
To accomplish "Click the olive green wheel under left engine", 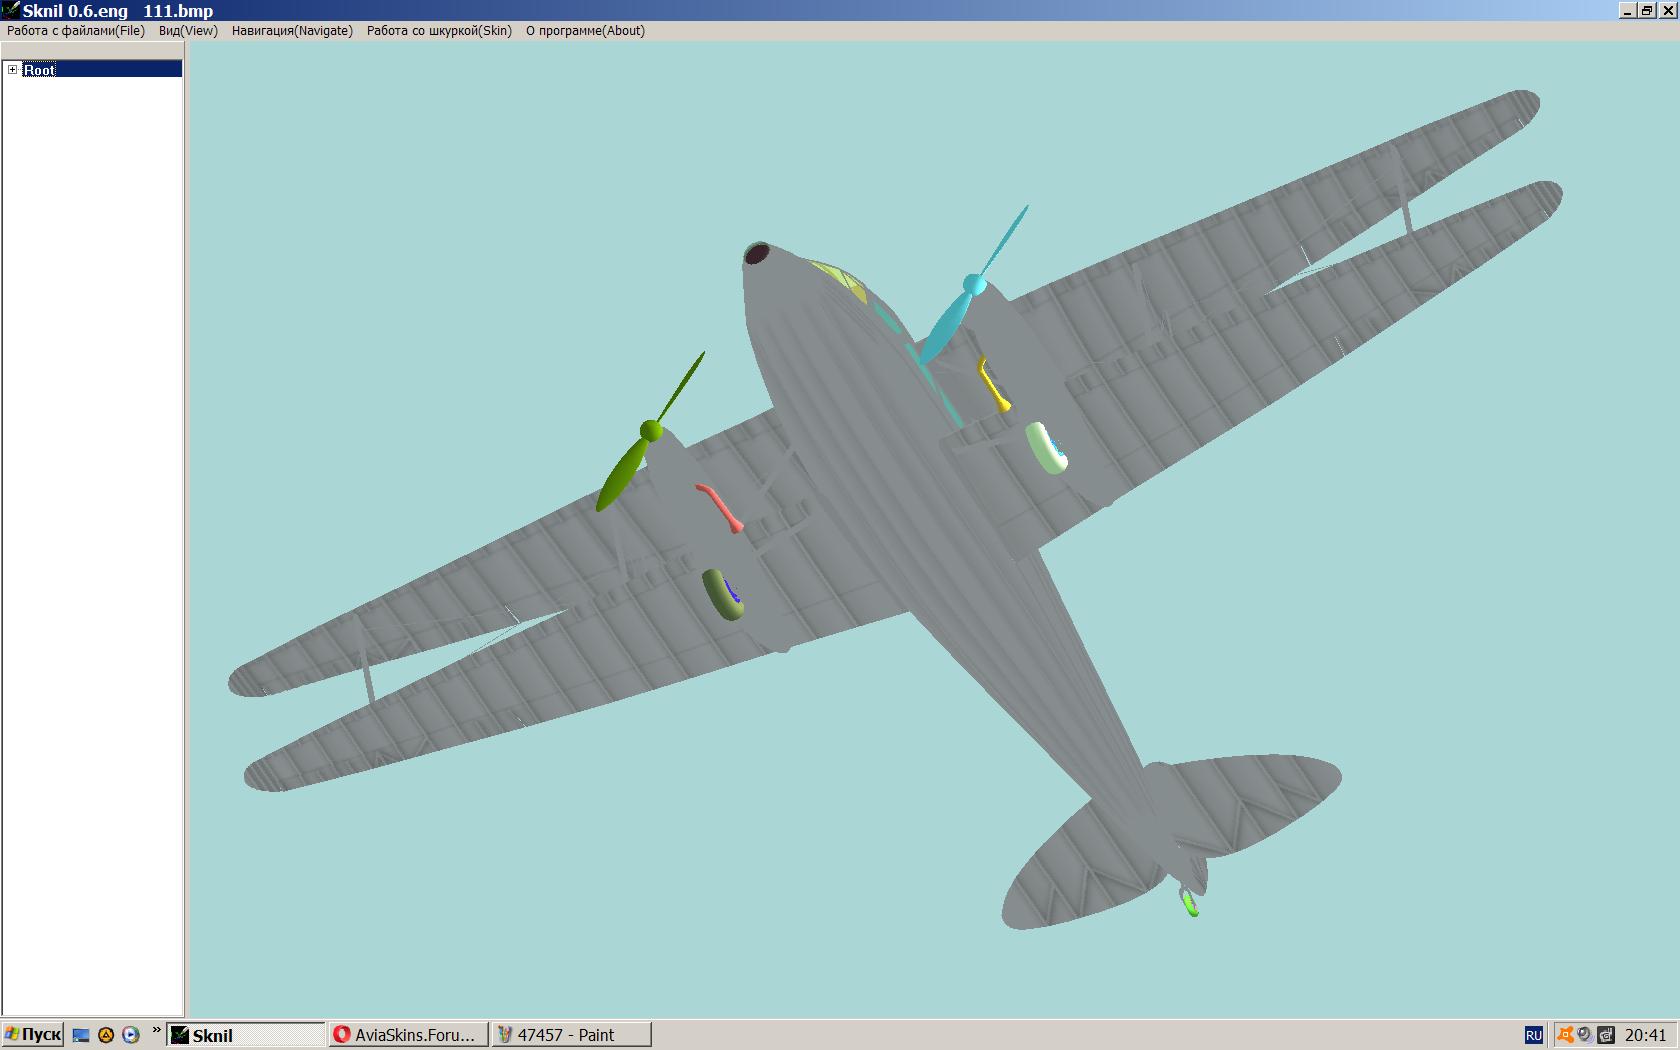I will tap(723, 594).
